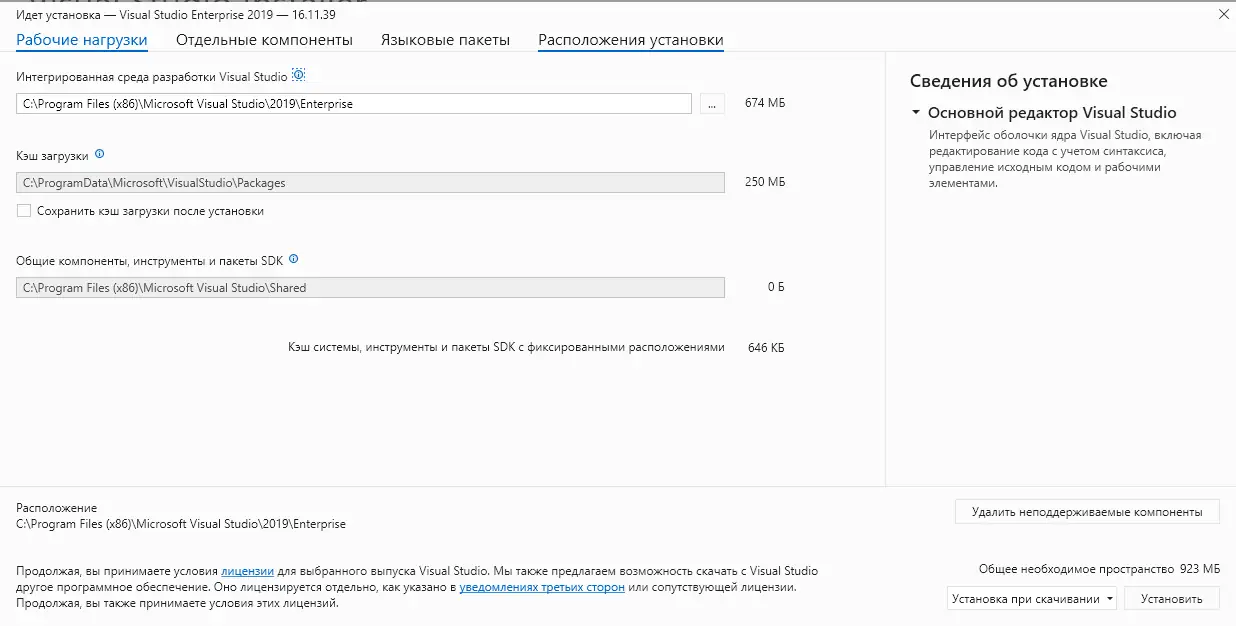Click the download cache path field
The height and width of the screenshot is (626, 1236).
pyautogui.click(x=370, y=182)
